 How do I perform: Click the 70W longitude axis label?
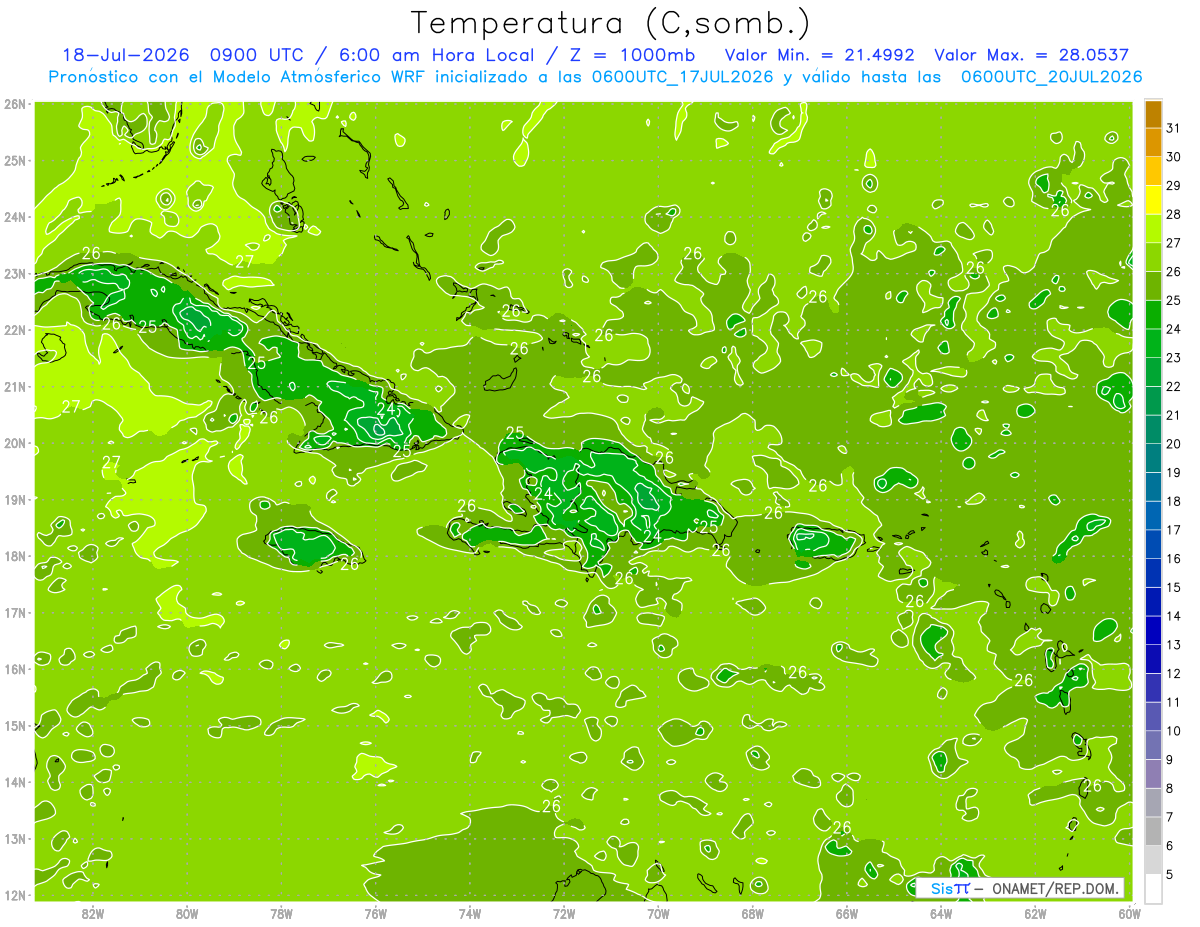658,913
